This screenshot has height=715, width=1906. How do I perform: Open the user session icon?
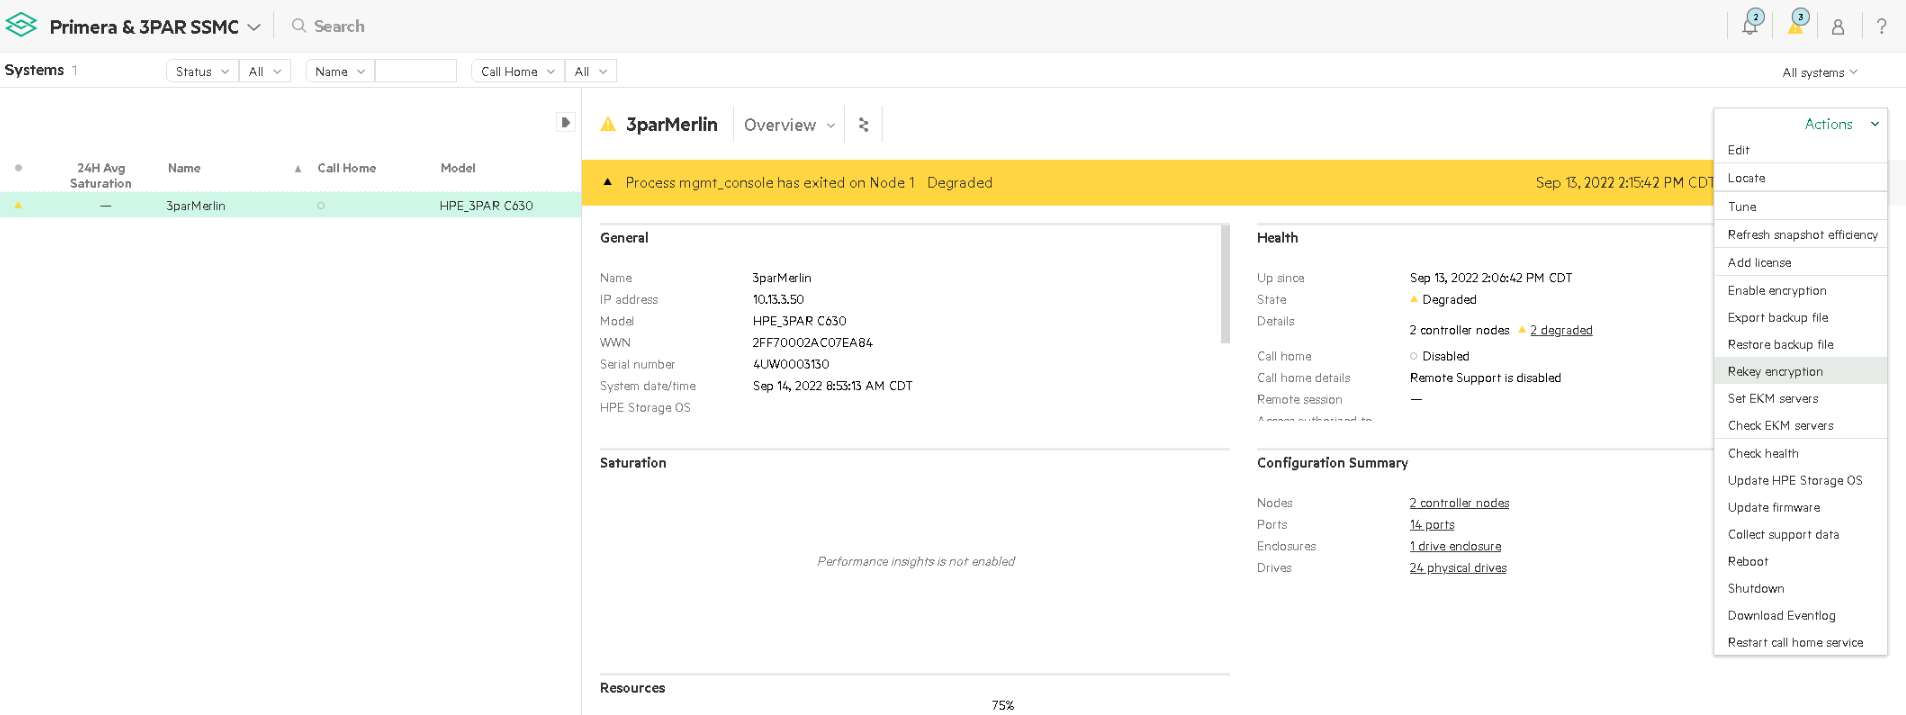point(1838,27)
